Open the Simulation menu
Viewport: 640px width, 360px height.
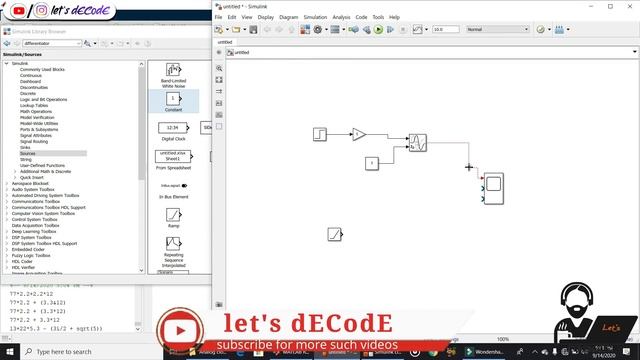pyautogui.click(x=315, y=17)
